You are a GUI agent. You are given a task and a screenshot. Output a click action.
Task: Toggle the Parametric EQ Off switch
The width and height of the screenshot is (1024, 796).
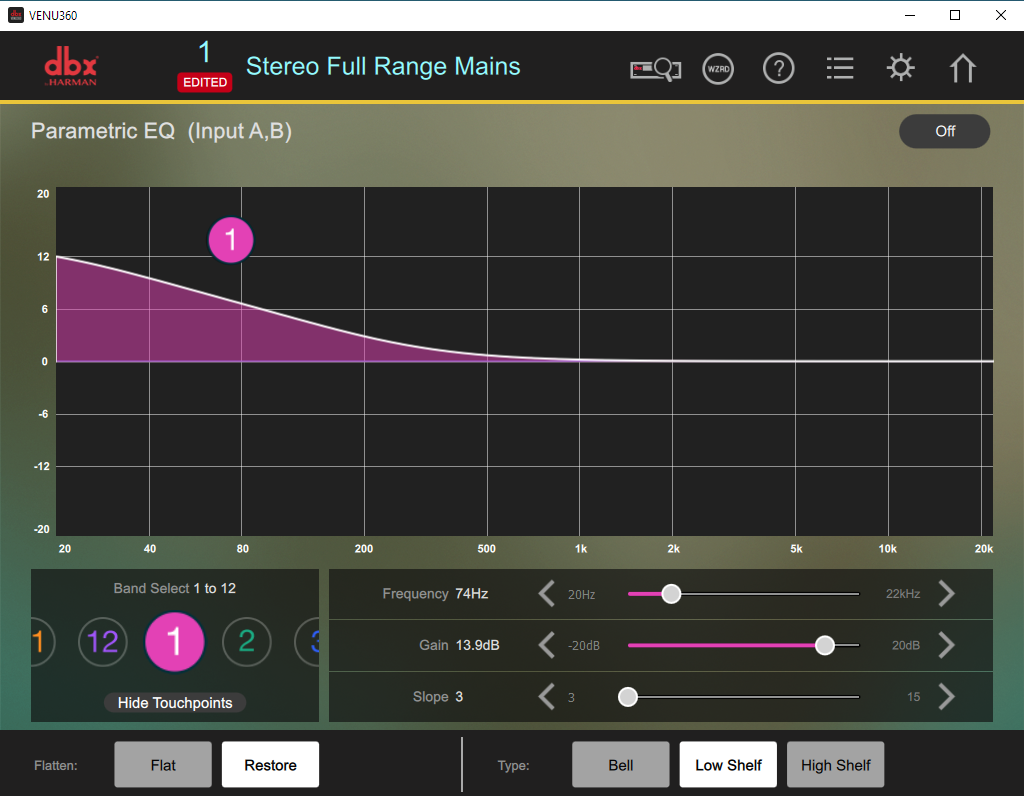tap(944, 131)
